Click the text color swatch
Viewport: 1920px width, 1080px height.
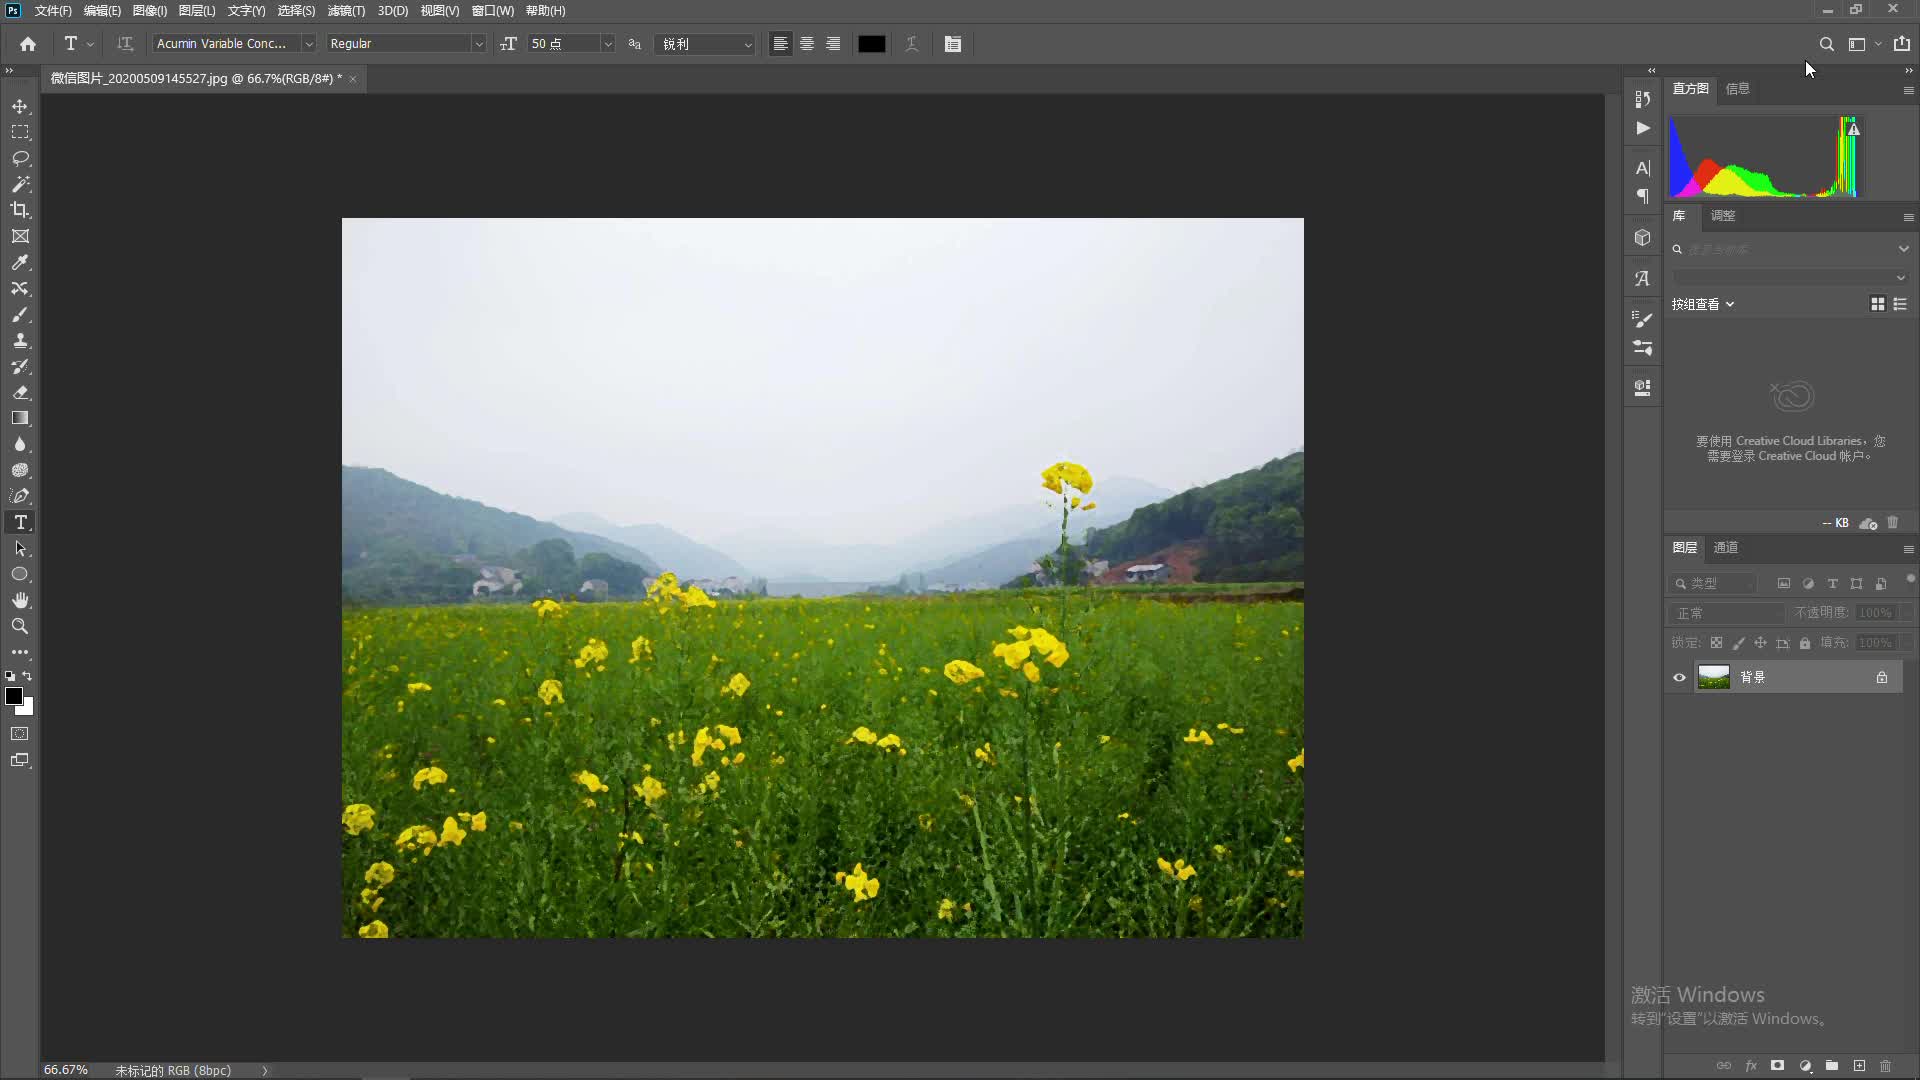tap(871, 44)
